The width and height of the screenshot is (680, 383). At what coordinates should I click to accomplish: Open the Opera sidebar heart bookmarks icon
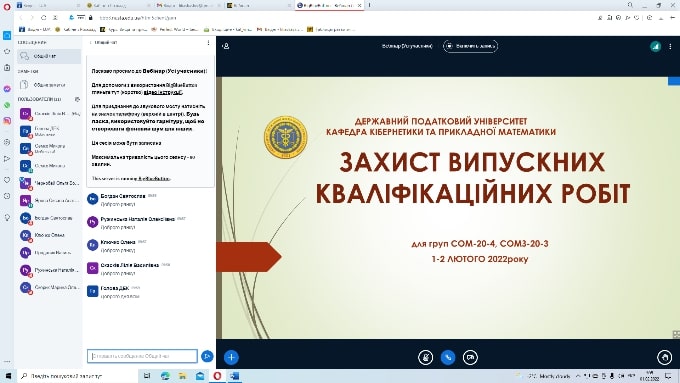point(7,180)
